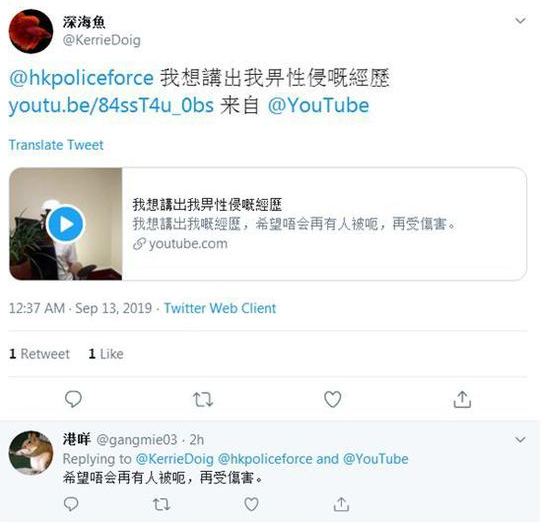542x526 pixels.
Task: Expand the options chevron on 港咩's reply
Action: click(x=520, y=440)
